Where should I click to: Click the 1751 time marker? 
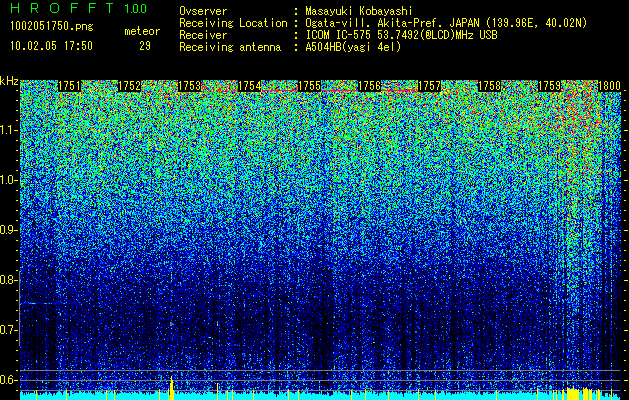[69, 86]
